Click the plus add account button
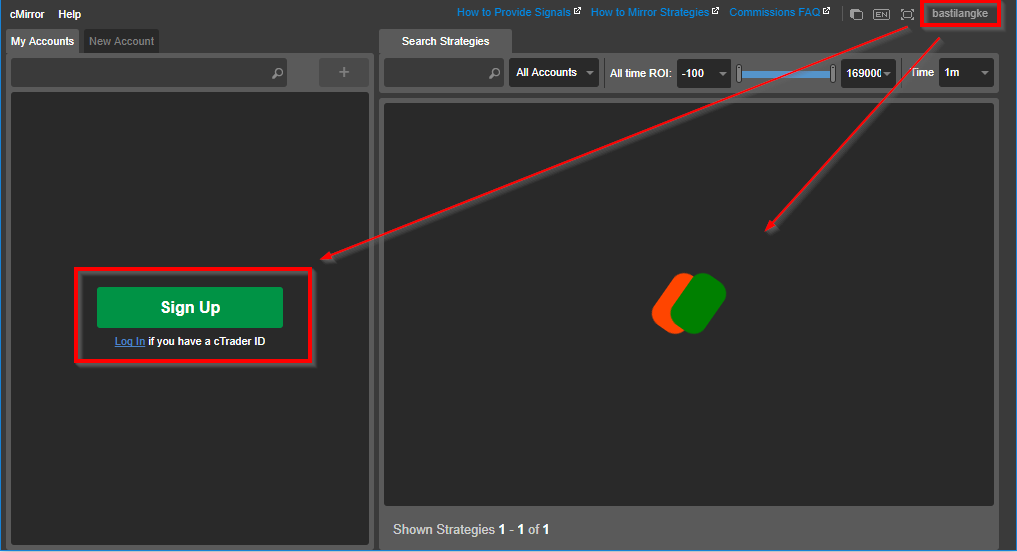 pos(344,73)
